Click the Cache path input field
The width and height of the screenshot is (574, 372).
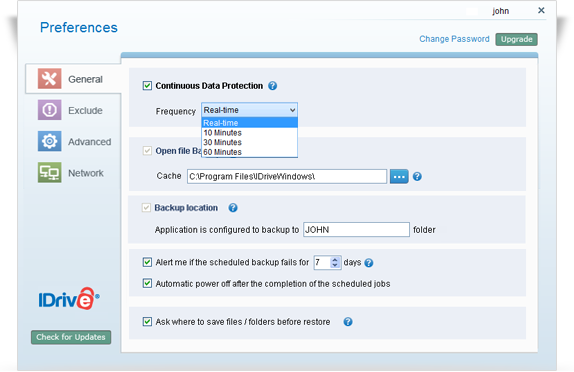(287, 176)
